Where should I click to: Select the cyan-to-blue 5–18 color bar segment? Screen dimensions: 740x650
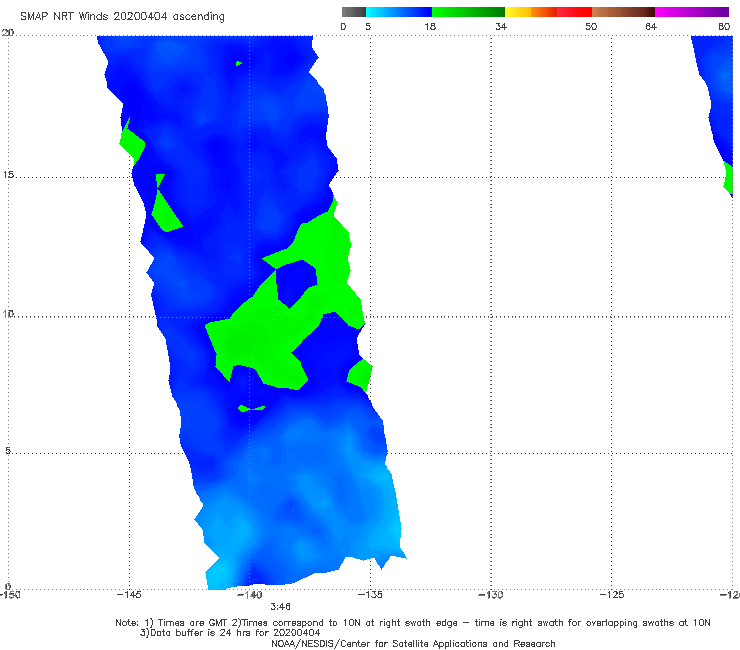[x=399, y=12]
